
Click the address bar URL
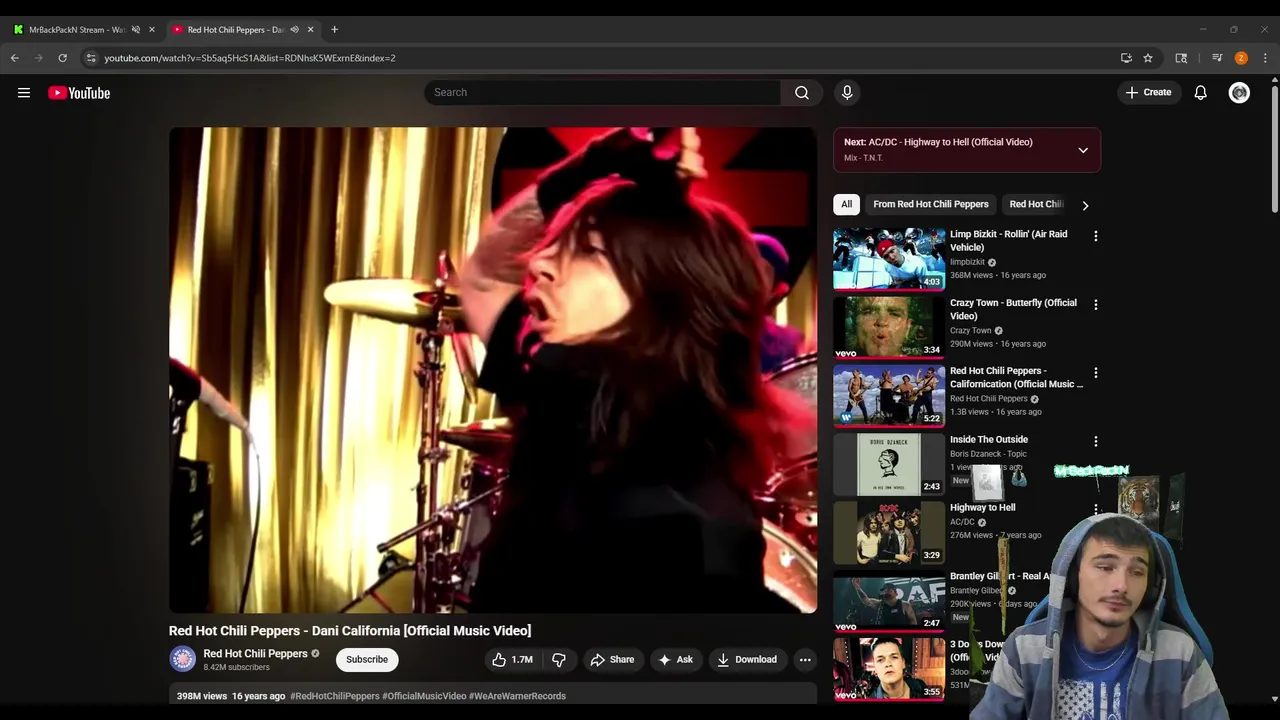(x=250, y=58)
